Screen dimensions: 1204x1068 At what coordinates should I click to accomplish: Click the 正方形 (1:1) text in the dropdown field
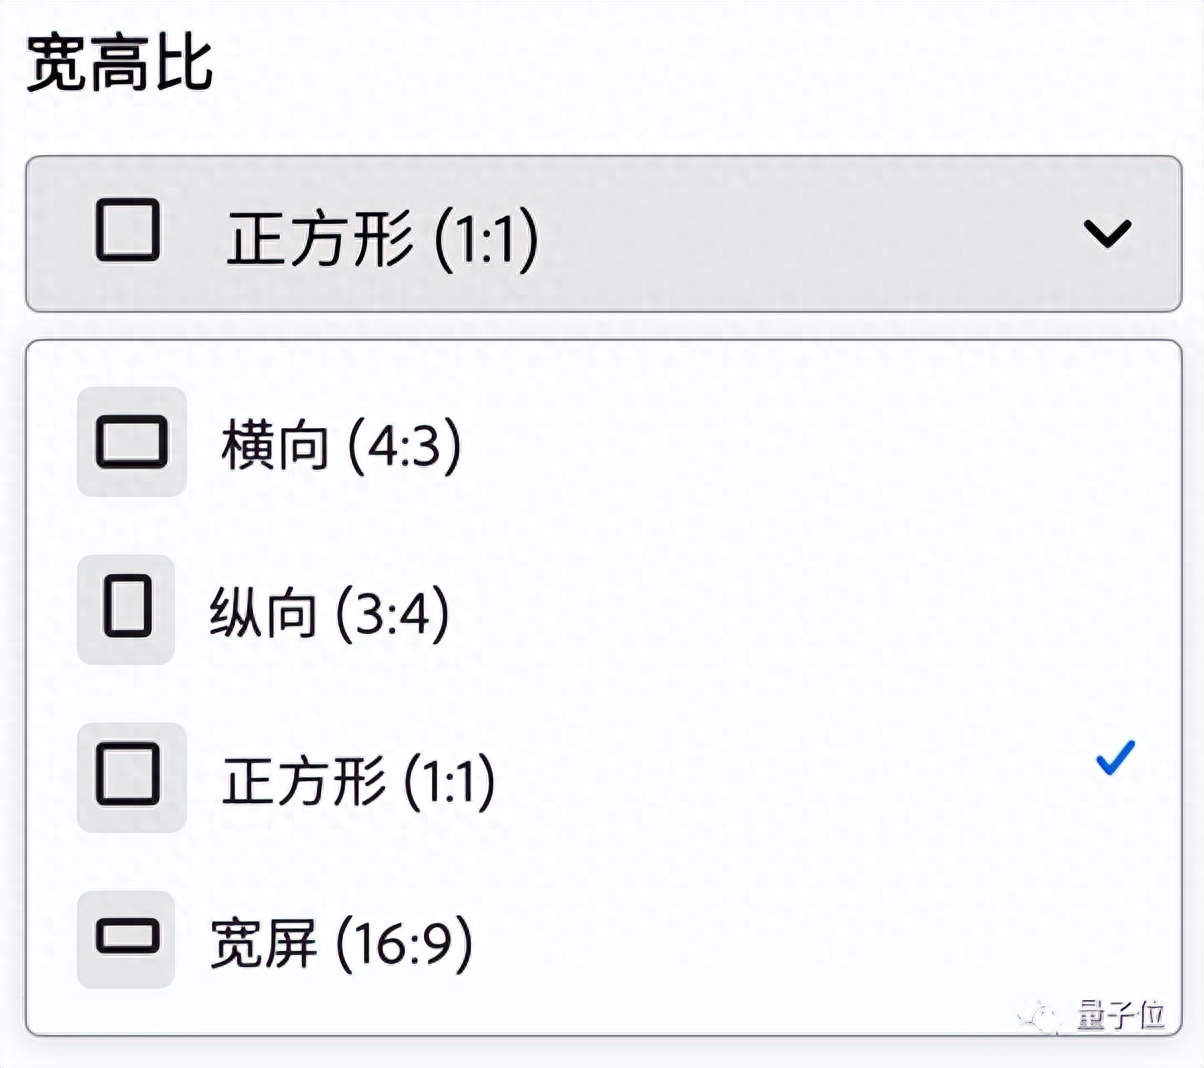click(382, 239)
